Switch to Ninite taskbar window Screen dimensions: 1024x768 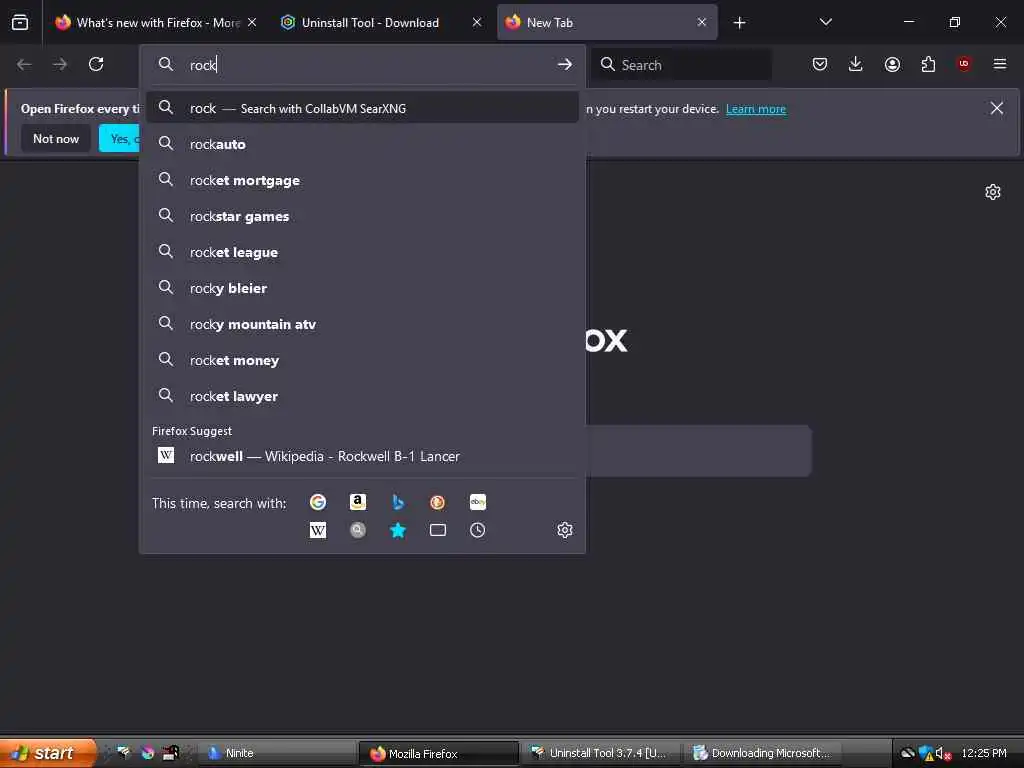tap(276, 753)
